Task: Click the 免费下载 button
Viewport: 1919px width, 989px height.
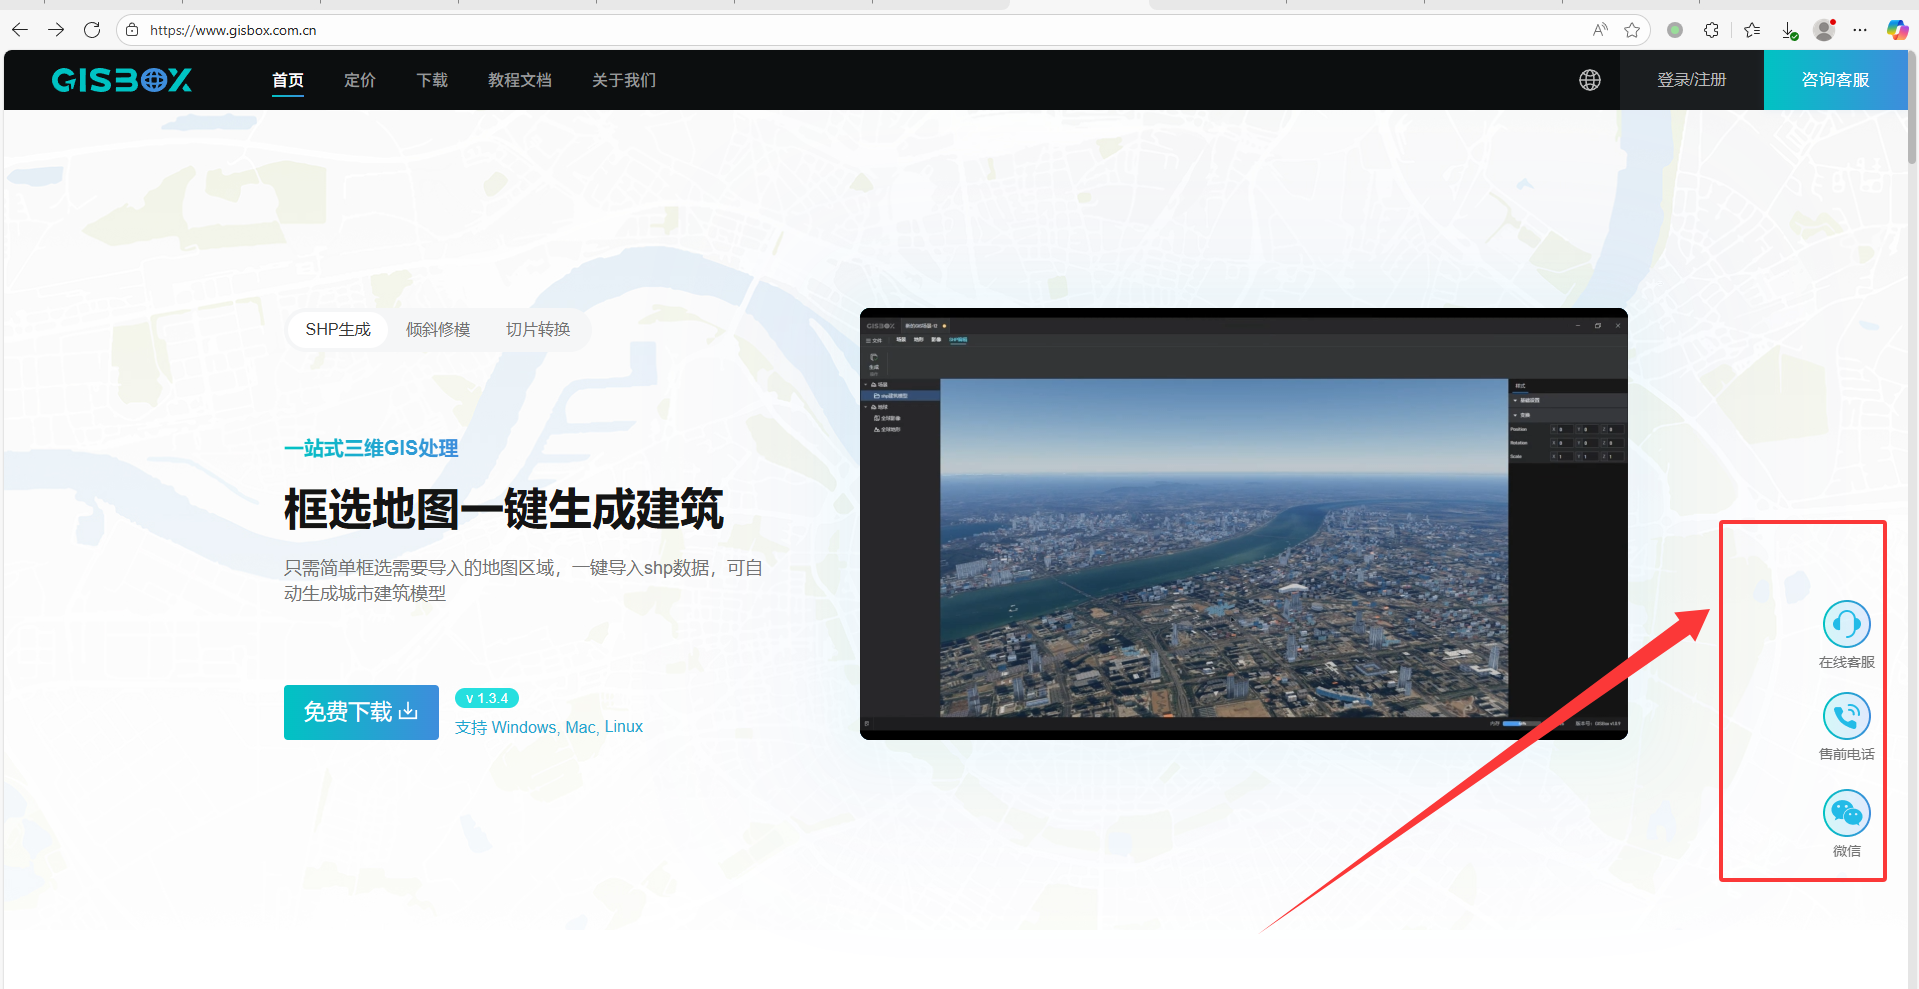Action: tap(361, 712)
